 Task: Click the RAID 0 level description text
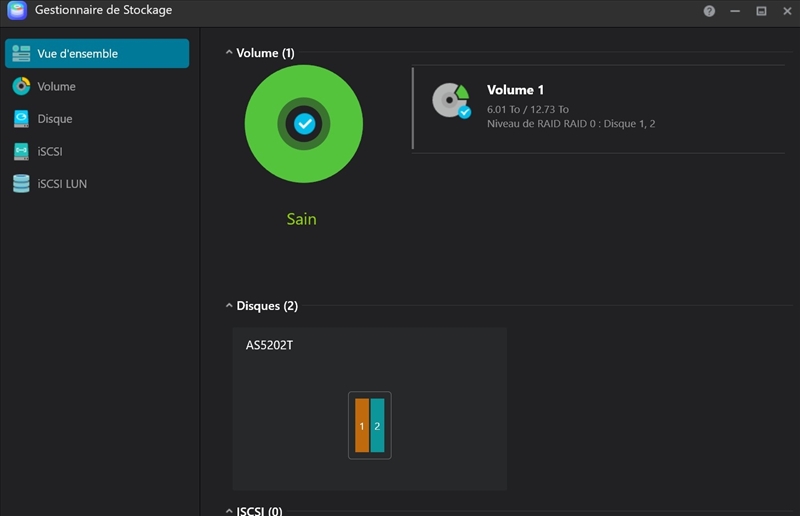(x=570, y=124)
